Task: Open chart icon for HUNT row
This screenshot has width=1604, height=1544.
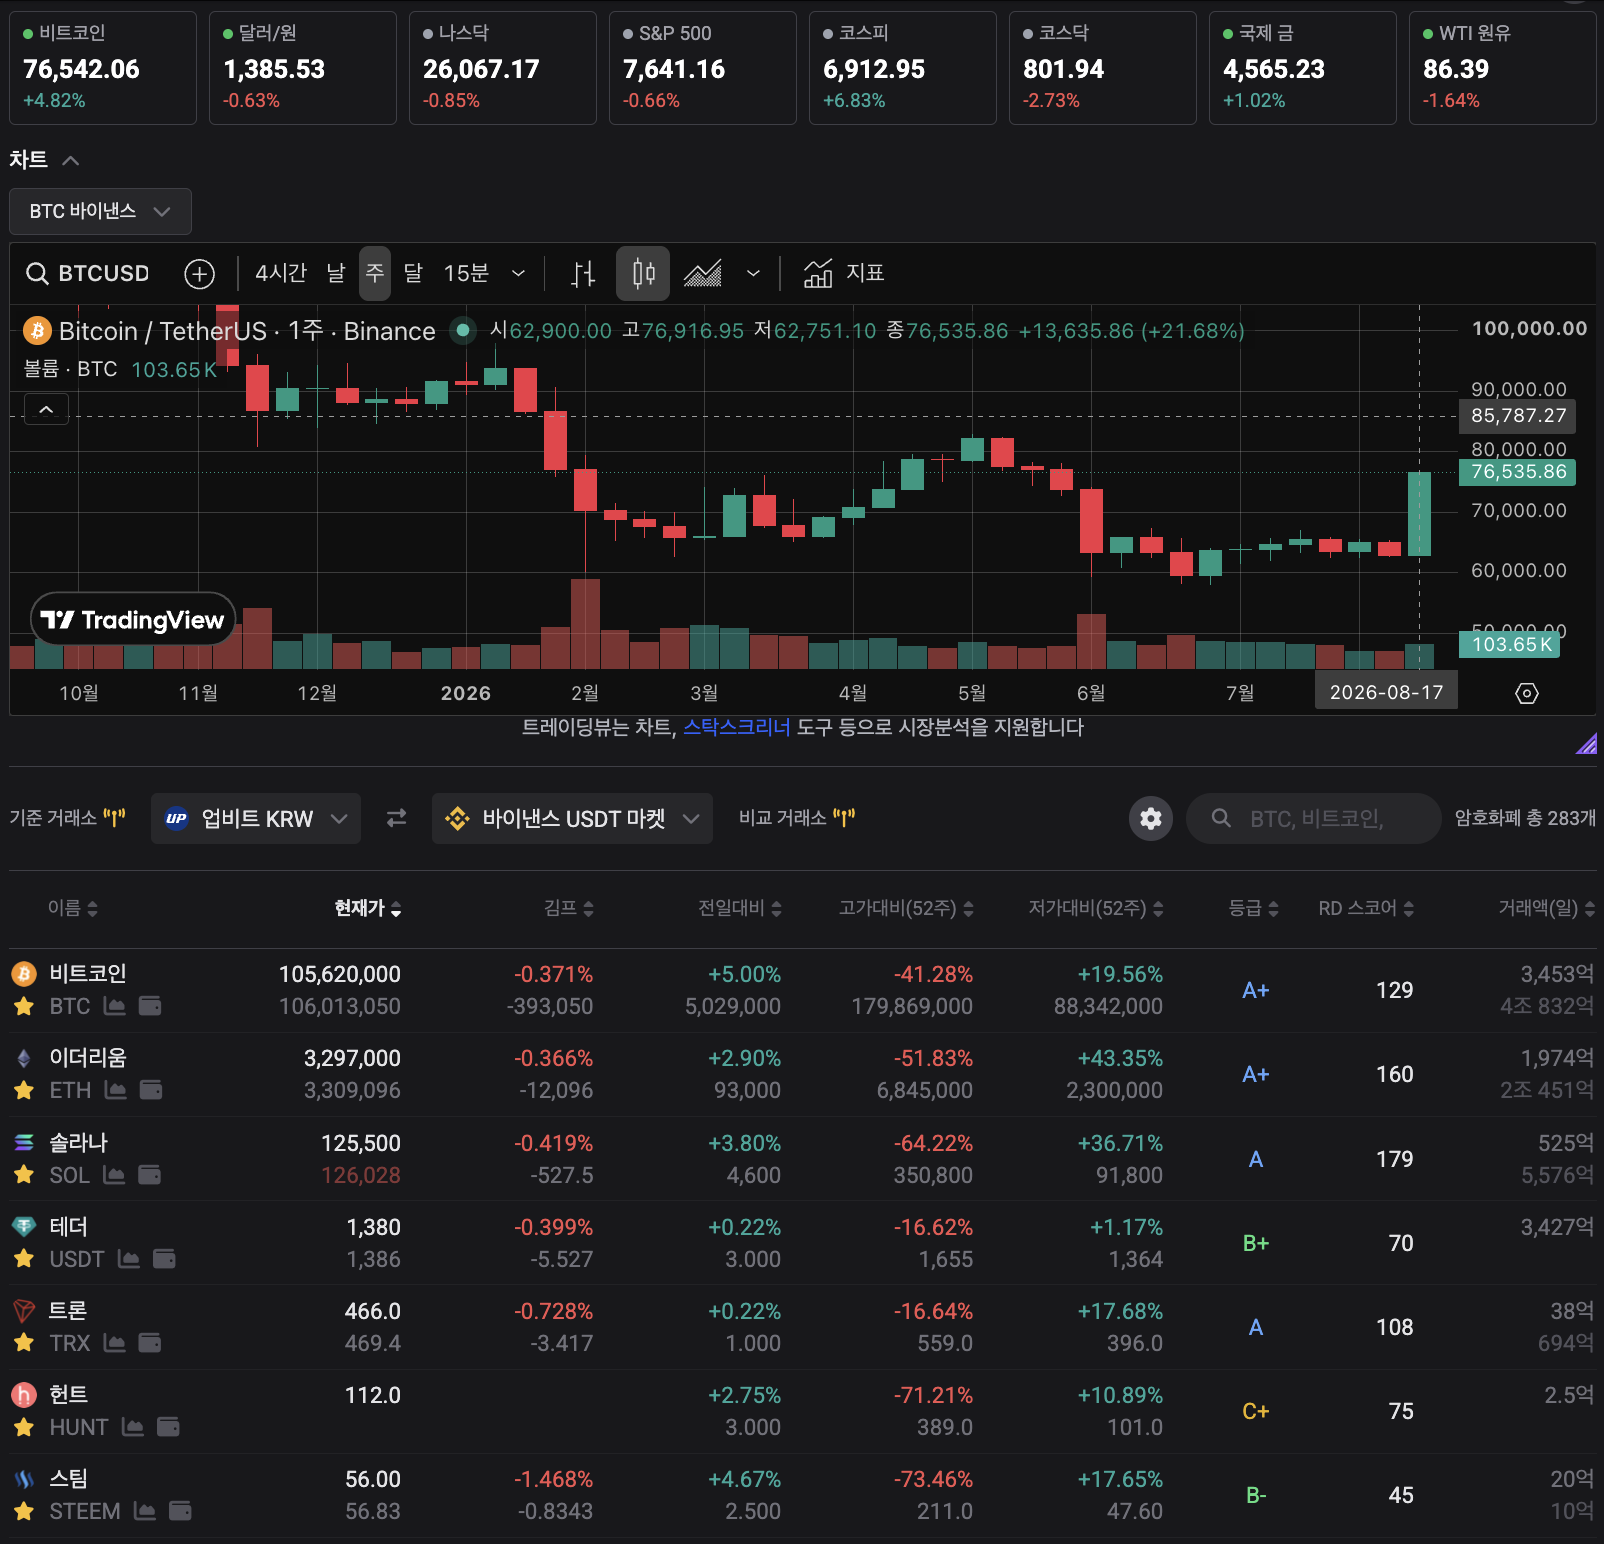Action: 133,1426
